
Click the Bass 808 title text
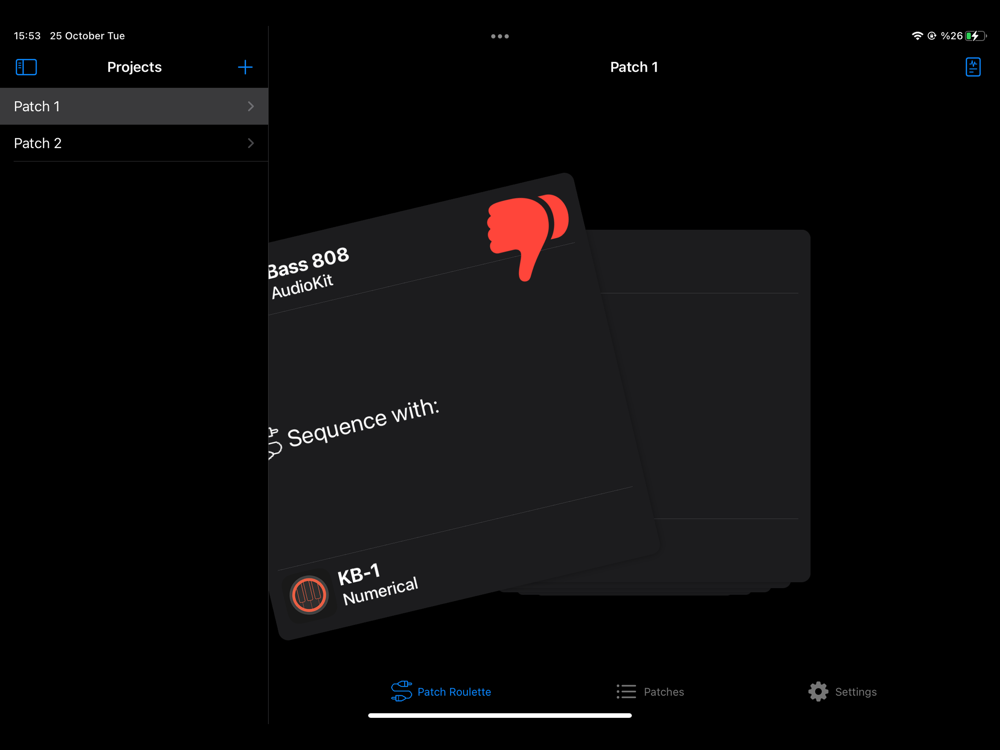(309, 261)
